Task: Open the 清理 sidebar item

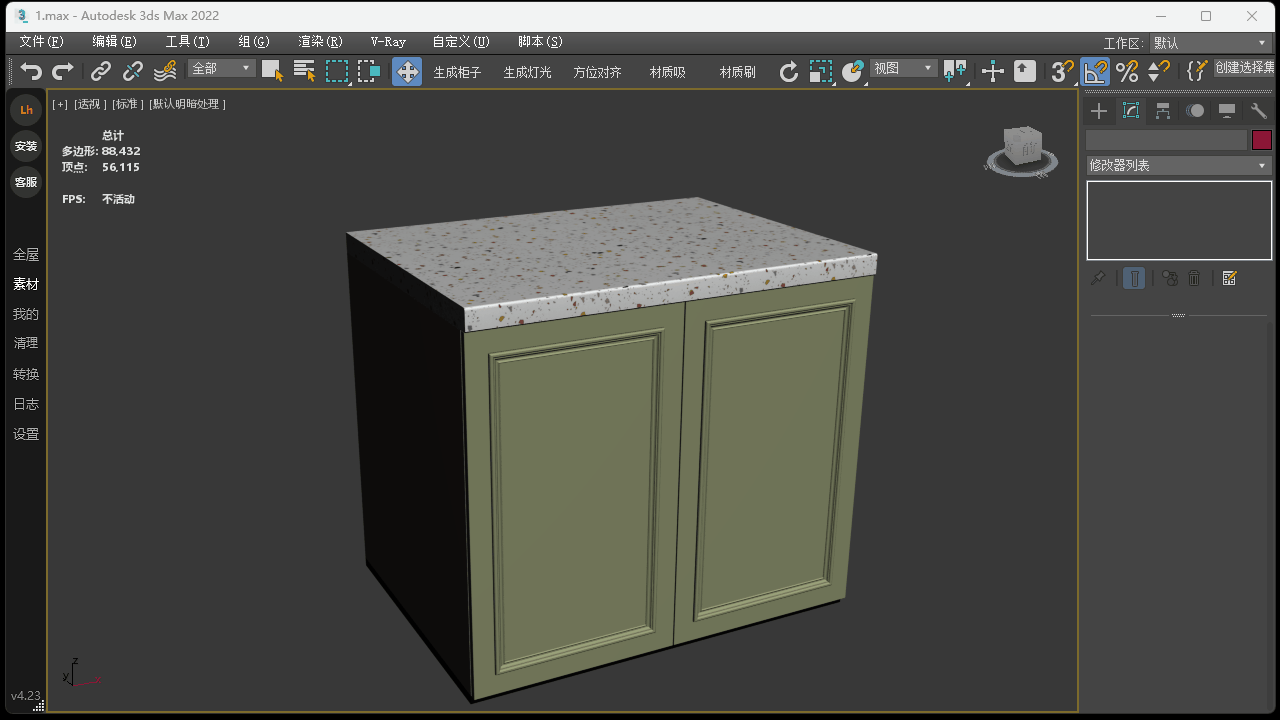Action: pos(26,343)
